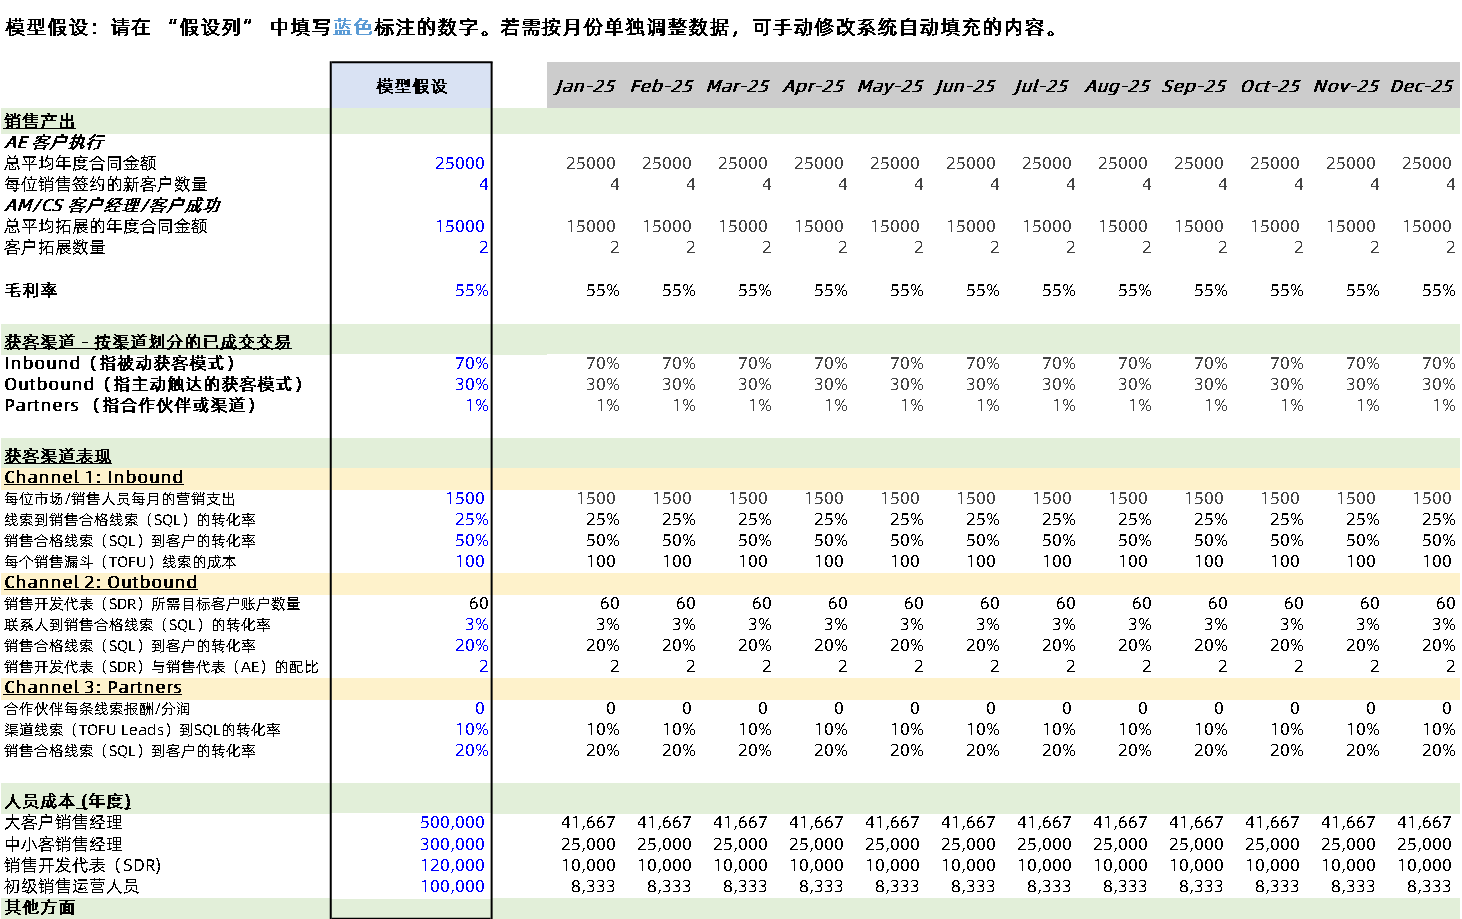1462x919 pixels.
Task: Select the AM/CS 客户经理/客户成功 subheading
Action: coord(112,205)
